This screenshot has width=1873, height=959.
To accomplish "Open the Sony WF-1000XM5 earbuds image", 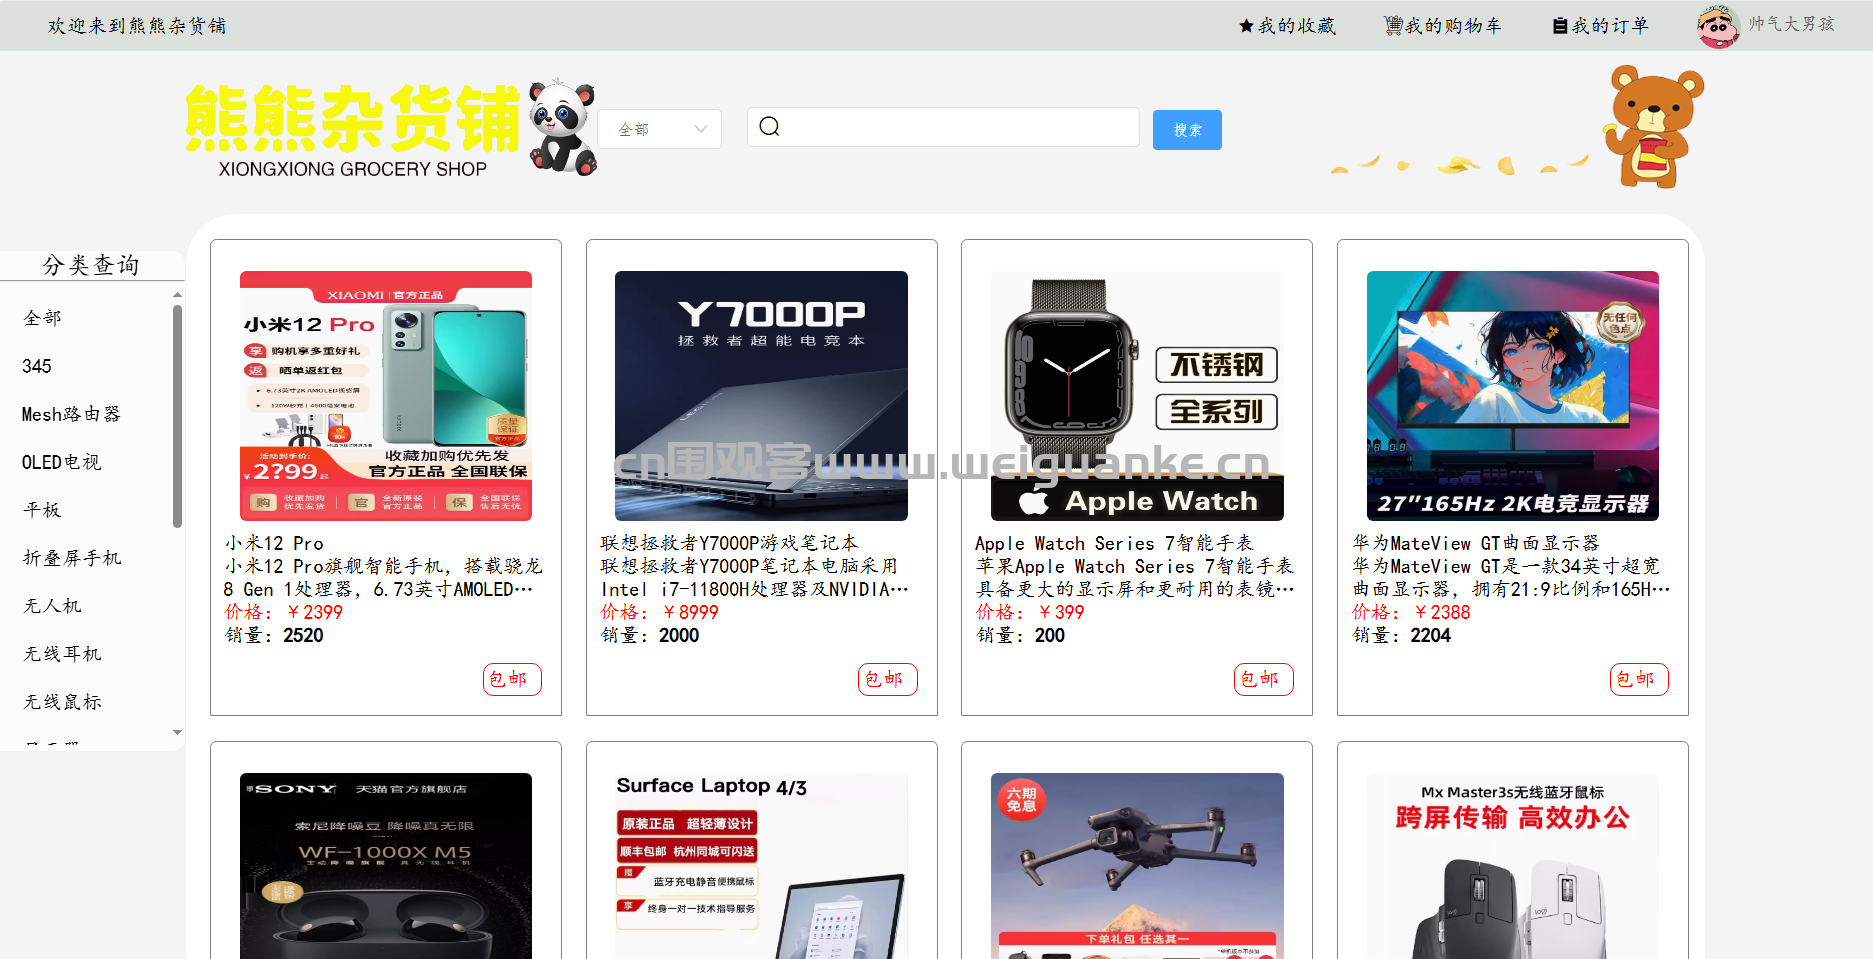I will (386, 866).
